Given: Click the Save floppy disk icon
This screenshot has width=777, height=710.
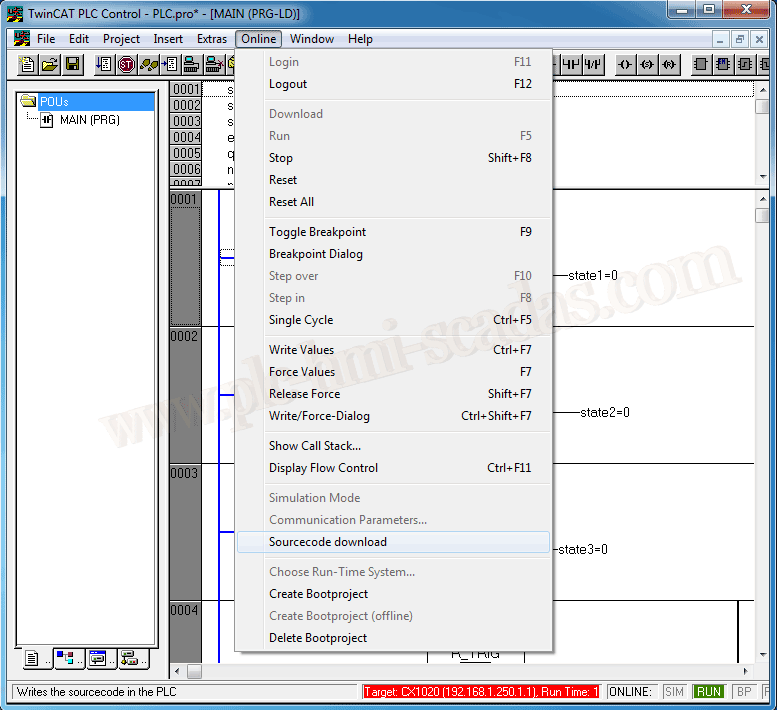Looking at the screenshot, I should click(x=72, y=65).
